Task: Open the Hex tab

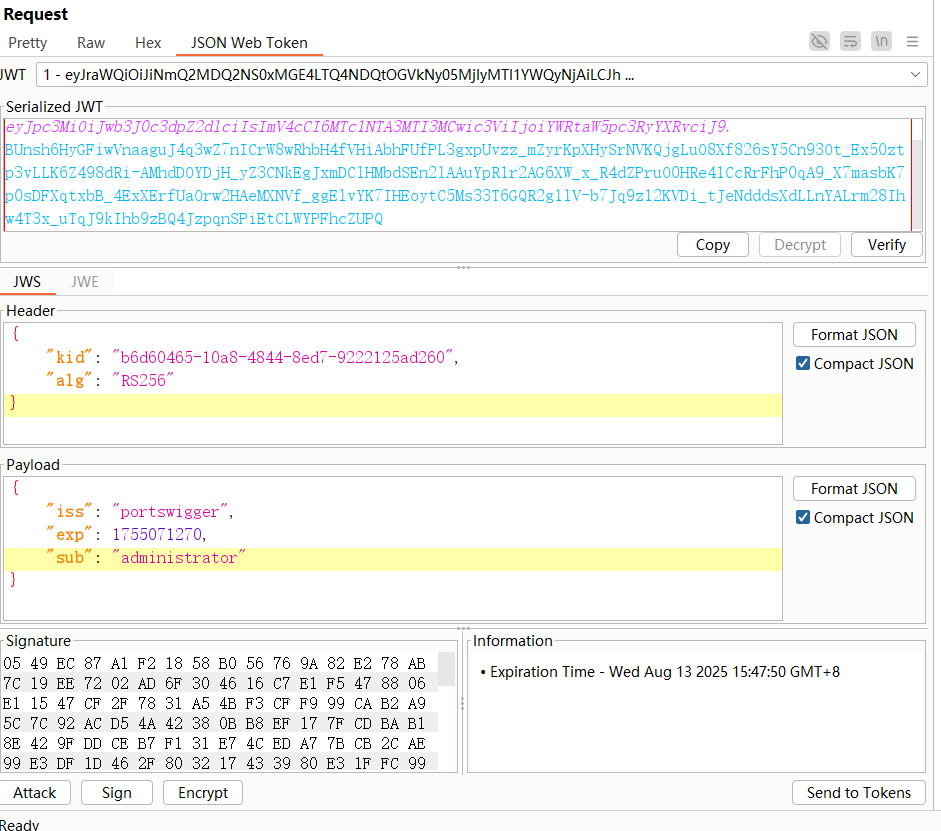Action: (x=148, y=43)
